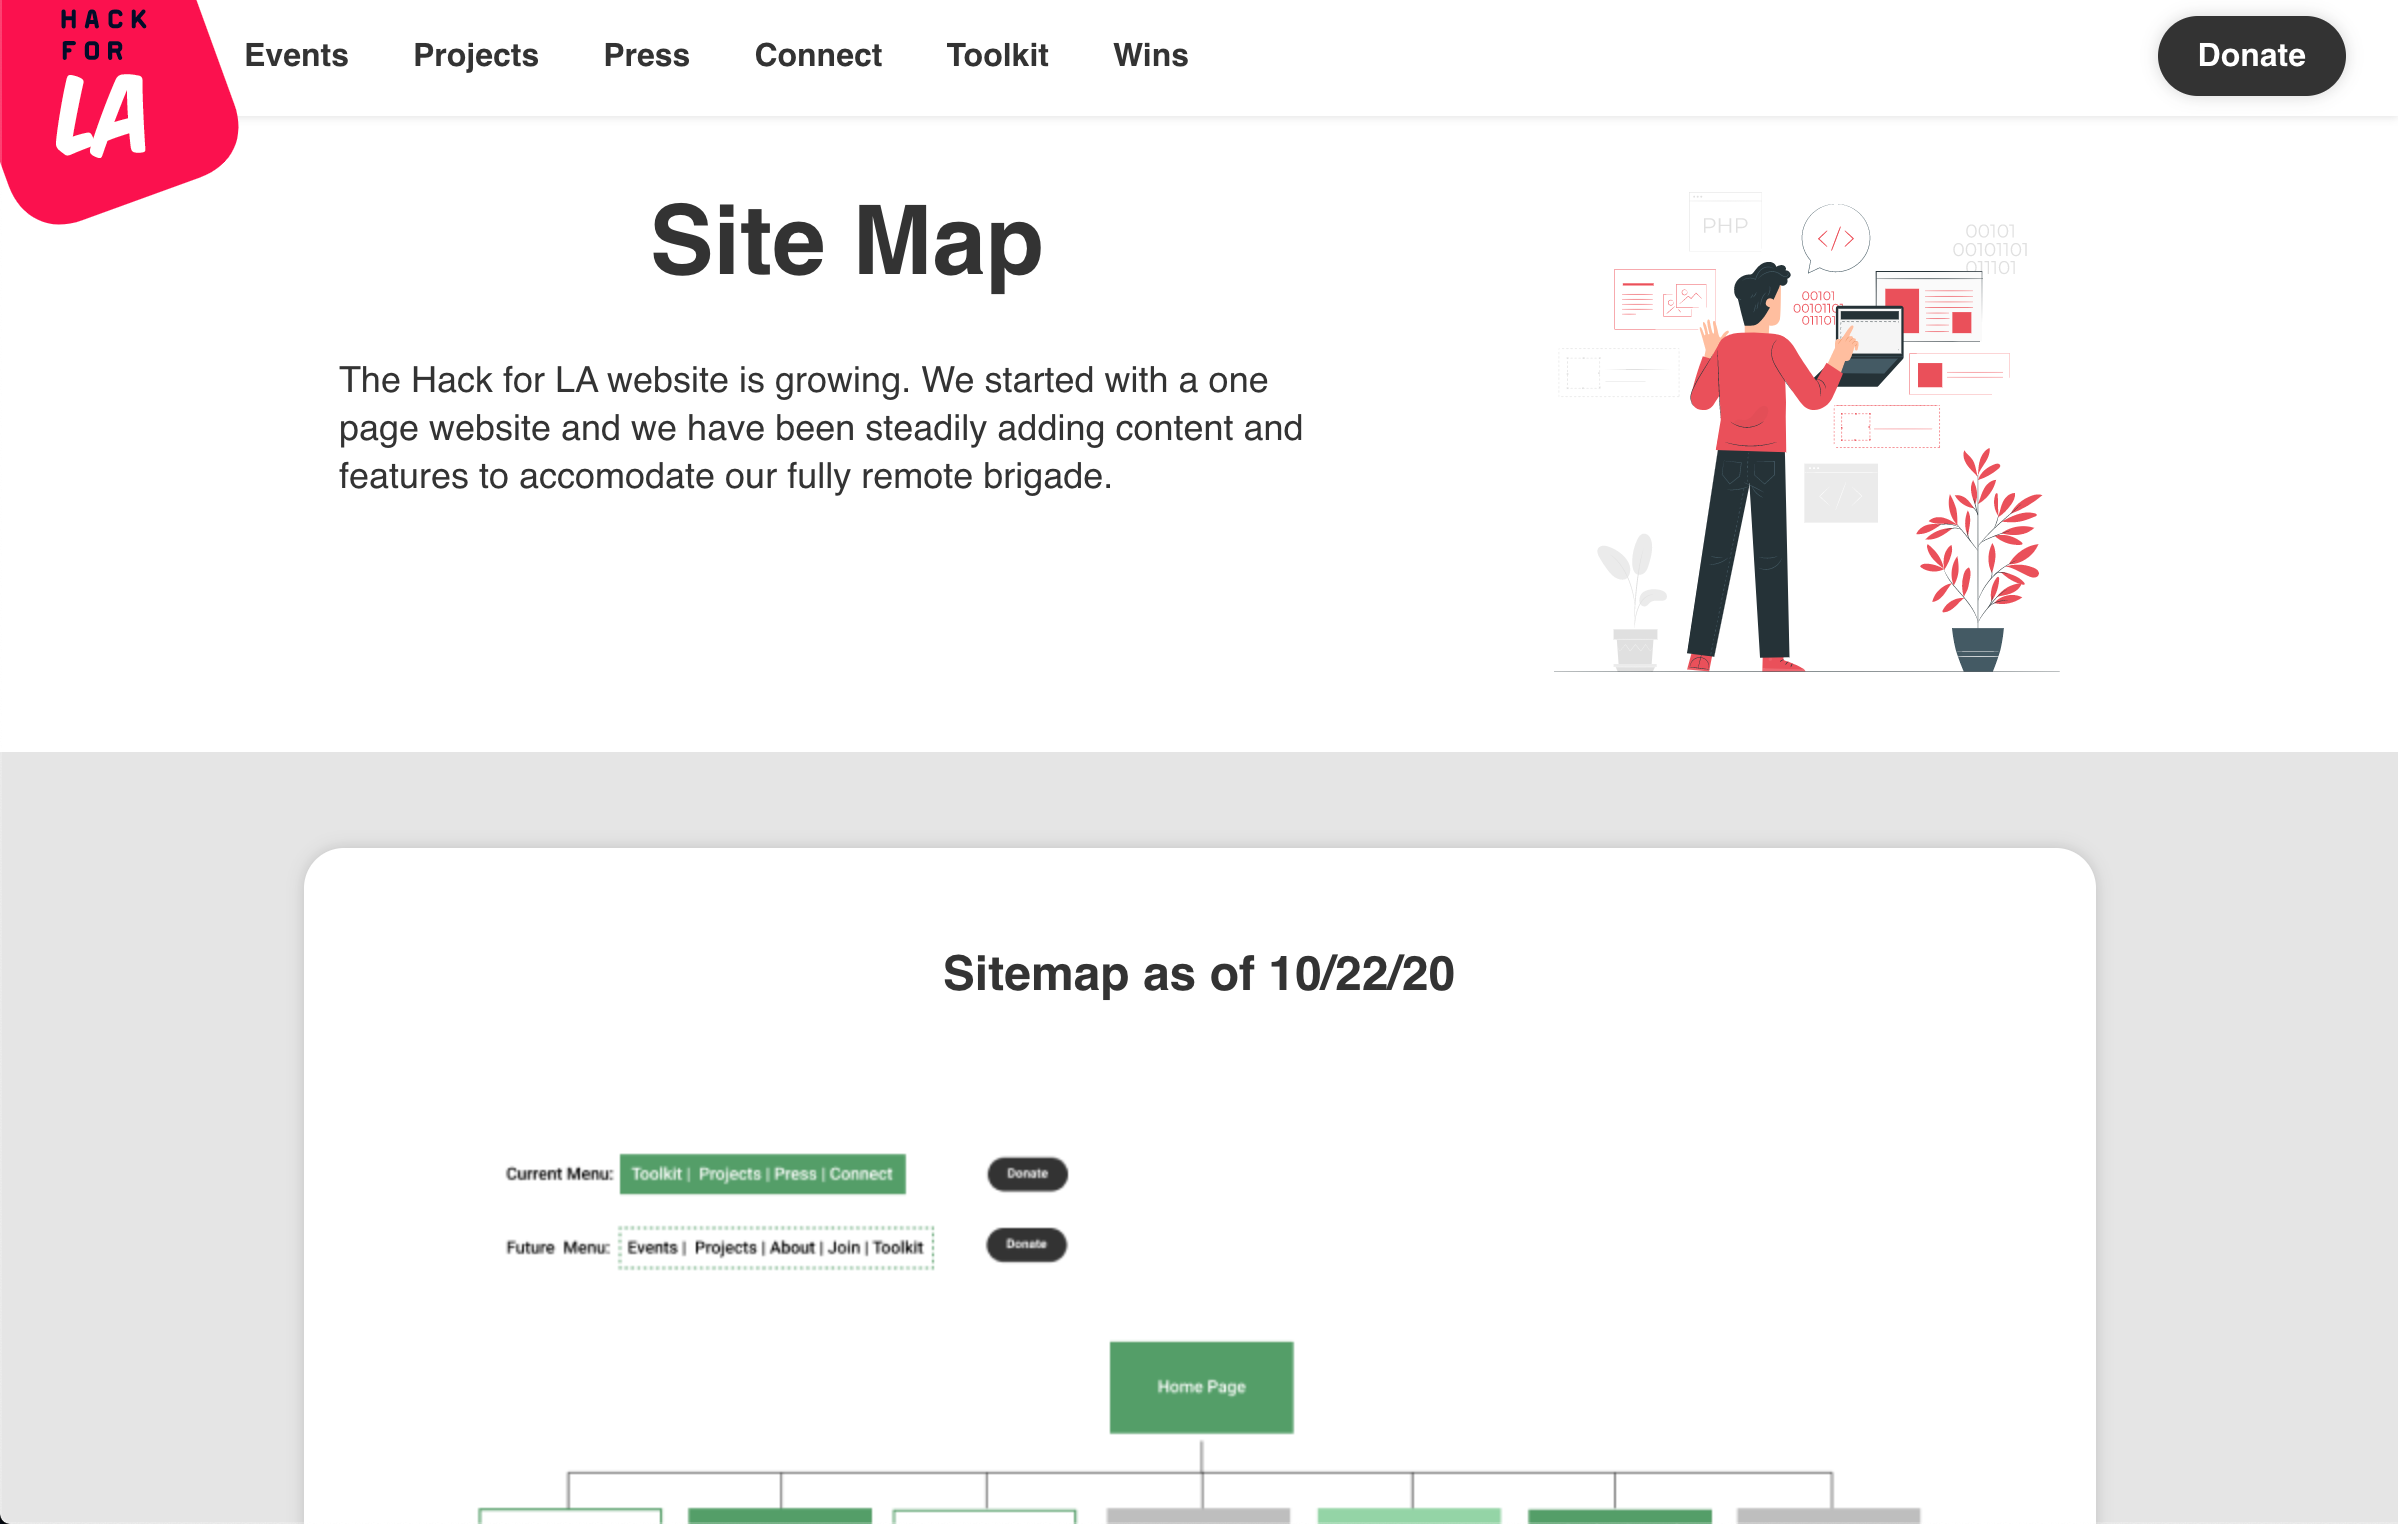Viewport: 2398px width, 1524px height.
Task: Open the Projects menu item
Action: [475, 55]
